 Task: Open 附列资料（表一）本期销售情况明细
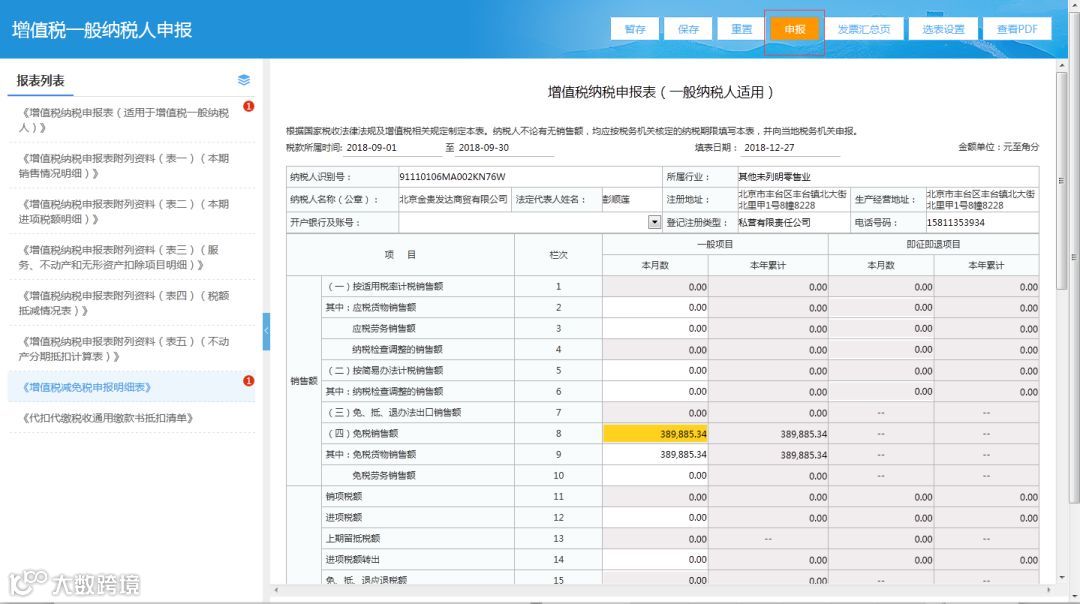point(124,165)
